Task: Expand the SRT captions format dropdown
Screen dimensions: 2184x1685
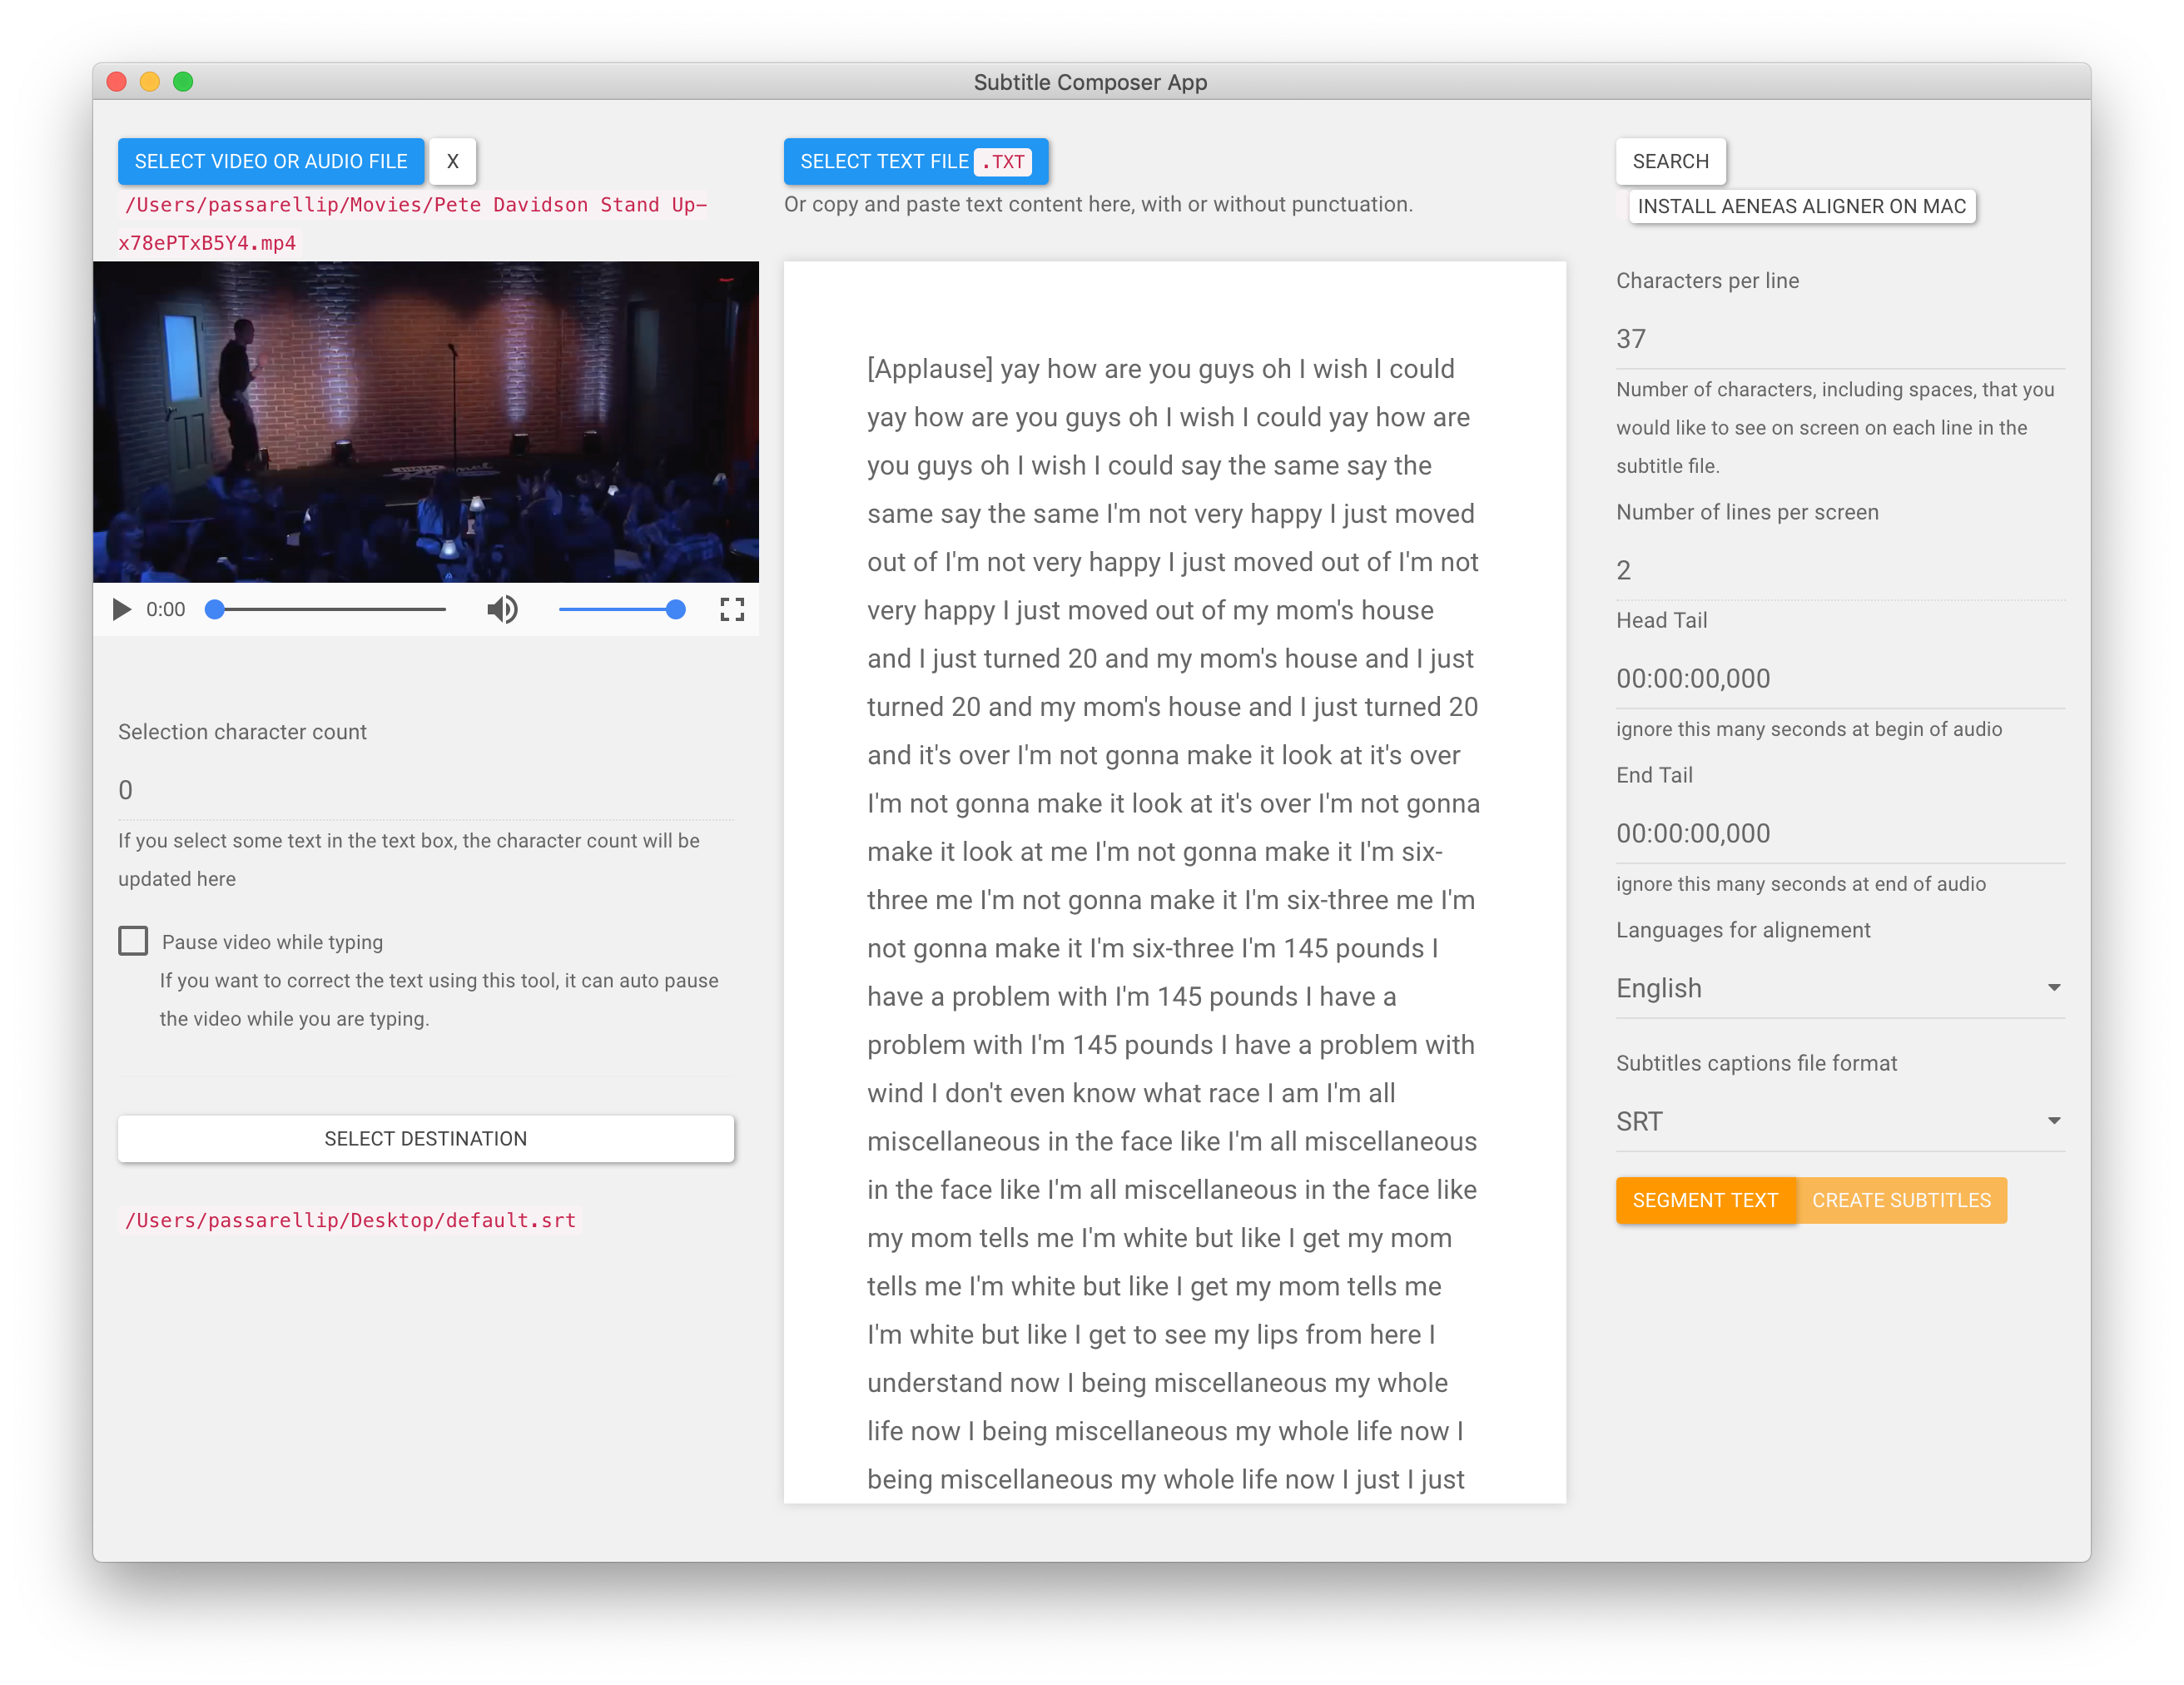Action: click(x=1839, y=1121)
